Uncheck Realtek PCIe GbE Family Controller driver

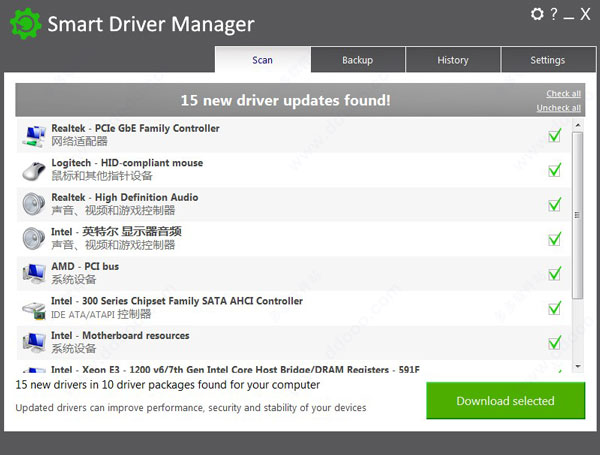pyautogui.click(x=554, y=135)
